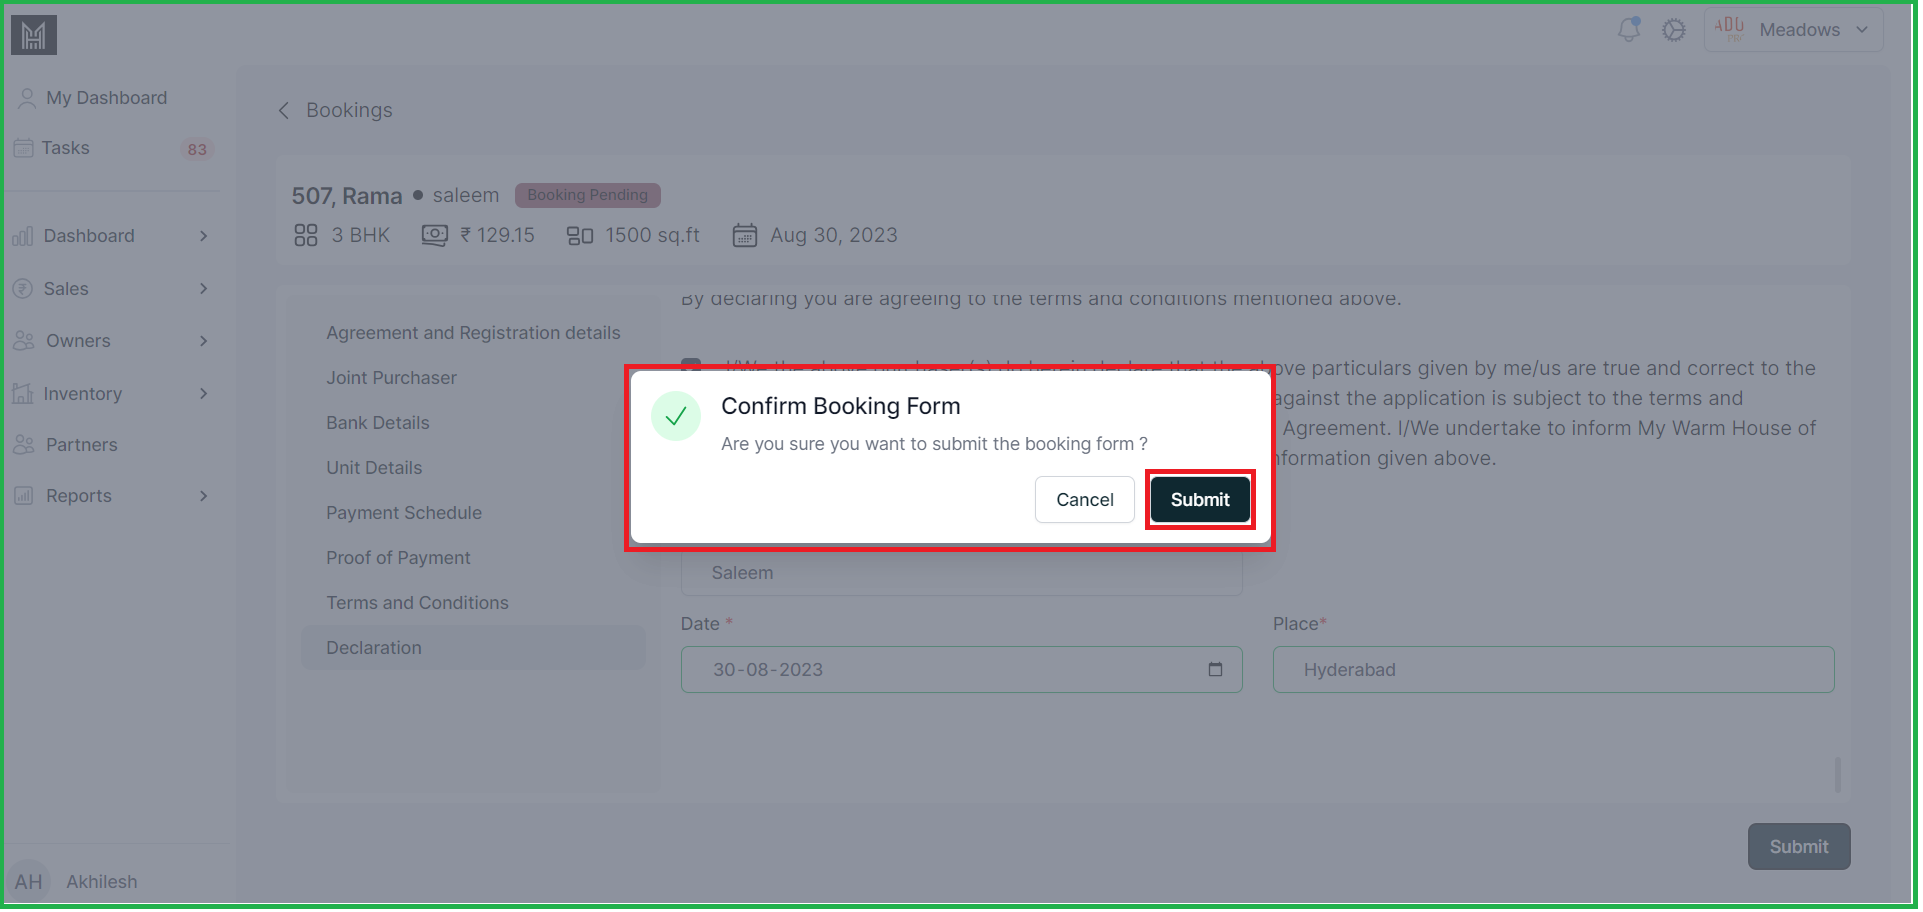
Task: Click the page-bottom Submit button
Action: click(x=1799, y=847)
